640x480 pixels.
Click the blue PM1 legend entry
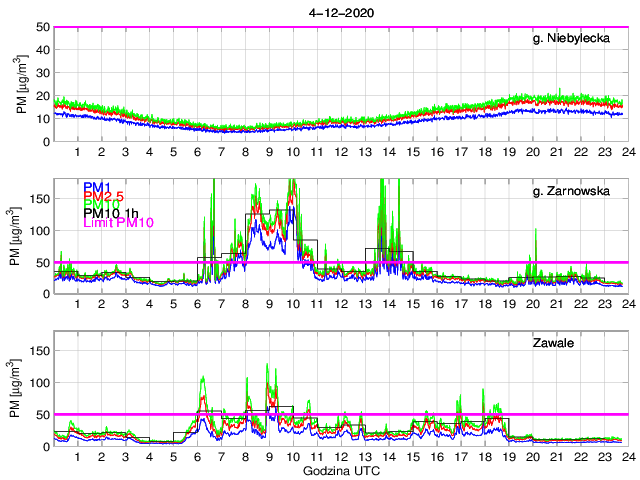tap(97, 187)
